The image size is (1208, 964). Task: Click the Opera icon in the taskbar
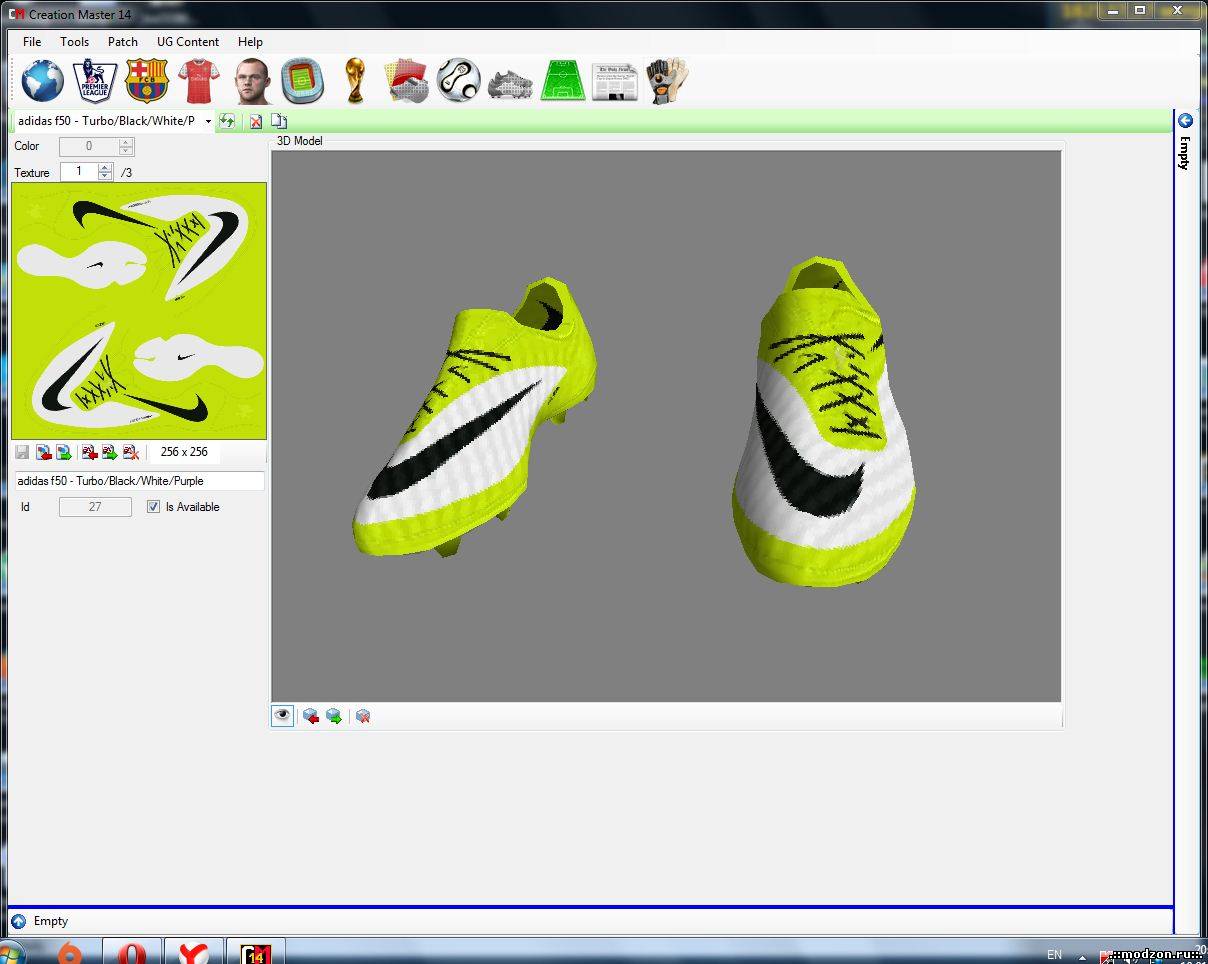(x=131, y=952)
